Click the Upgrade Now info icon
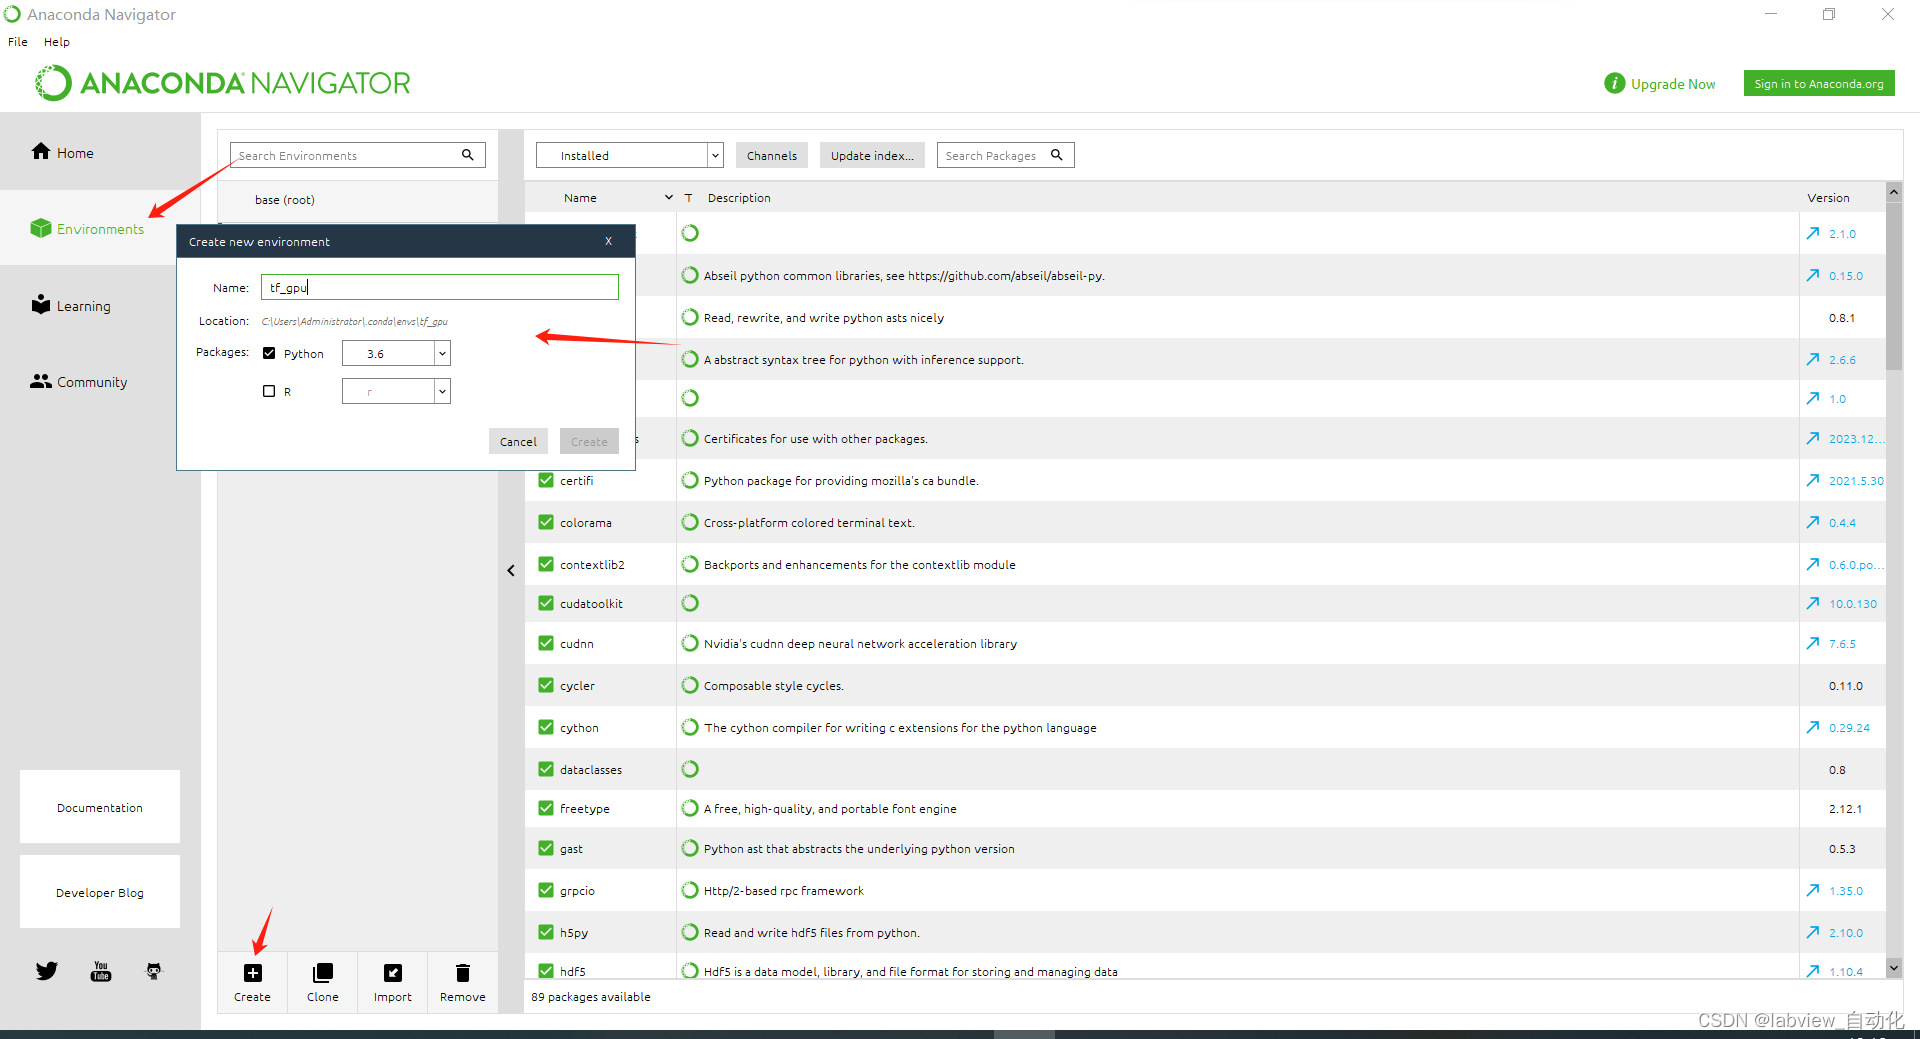The height and width of the screenshot is (1039, 1920). pyautogui.click(x=1614, y=83)
